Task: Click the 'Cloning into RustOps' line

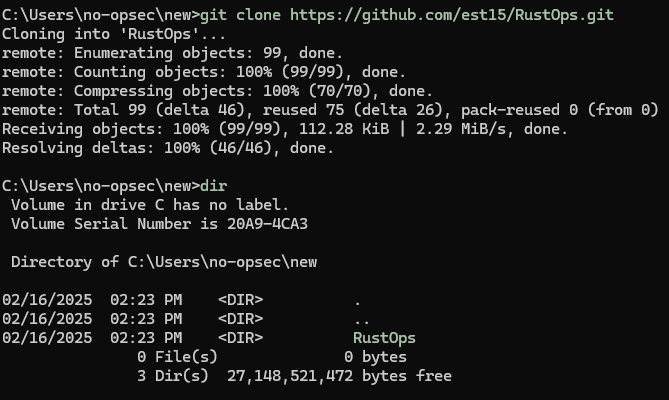Action: point(113,34)
